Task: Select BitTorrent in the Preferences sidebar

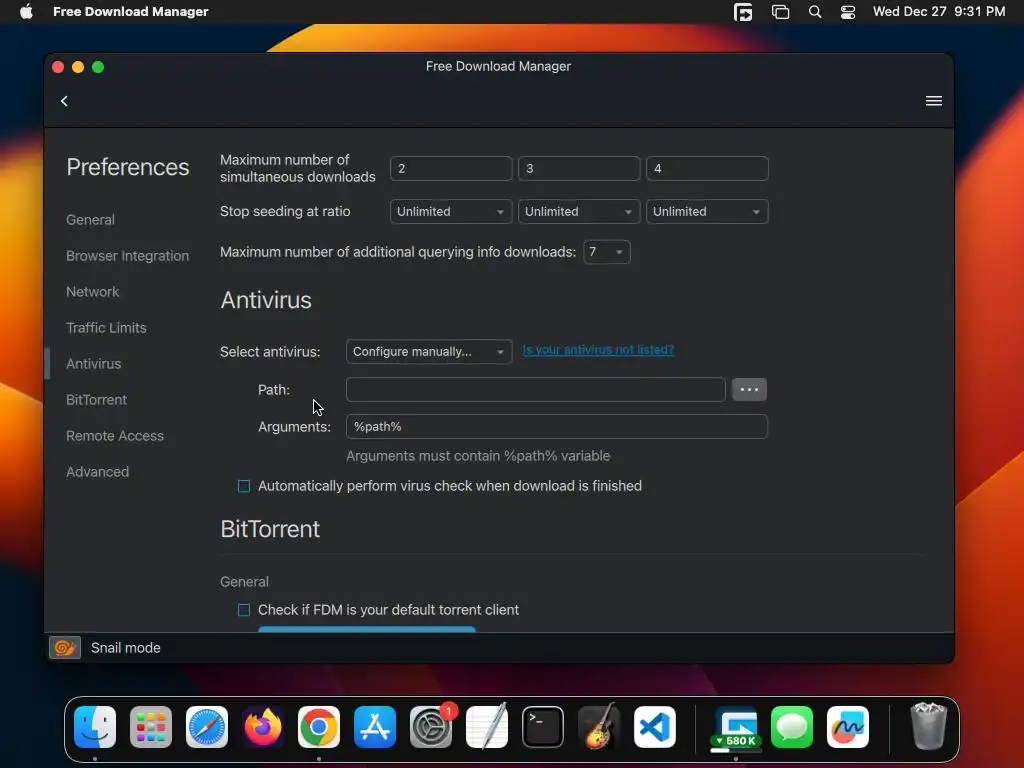Action: [x=96, y=400]
